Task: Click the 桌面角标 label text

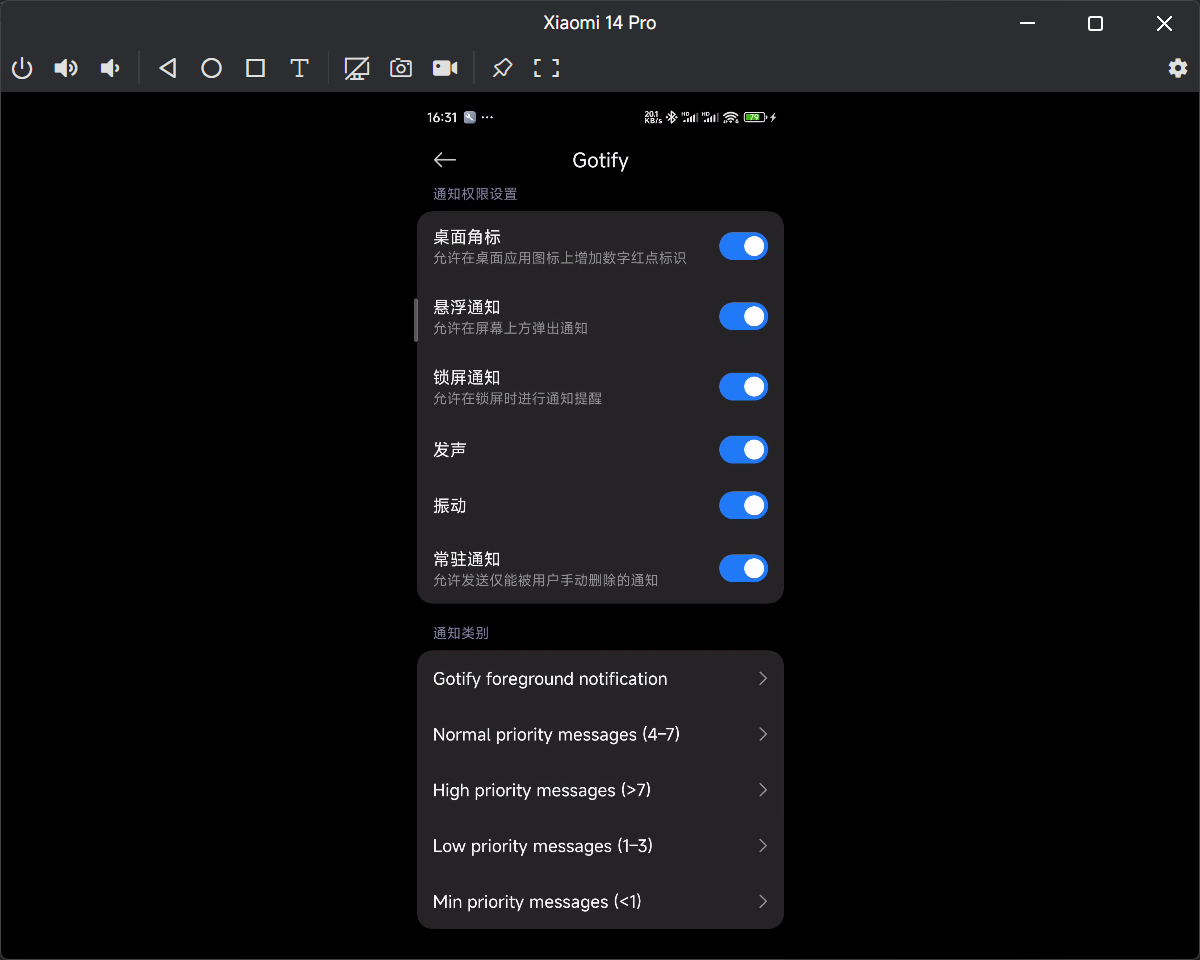Action: click(x=467, y=237)
